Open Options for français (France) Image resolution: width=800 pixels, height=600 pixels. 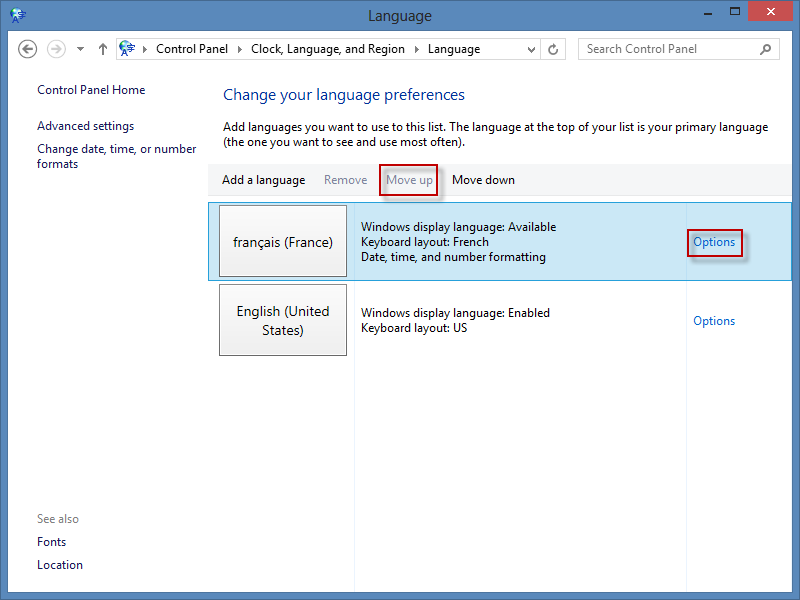click(x=714, y=242)
